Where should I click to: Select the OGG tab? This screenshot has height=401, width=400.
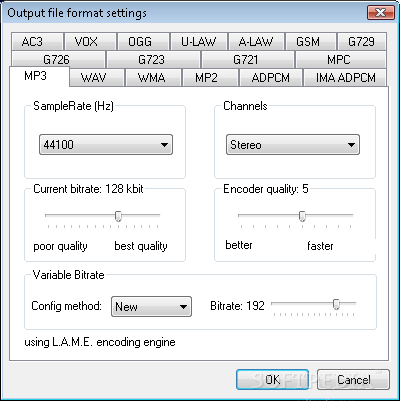143,42
